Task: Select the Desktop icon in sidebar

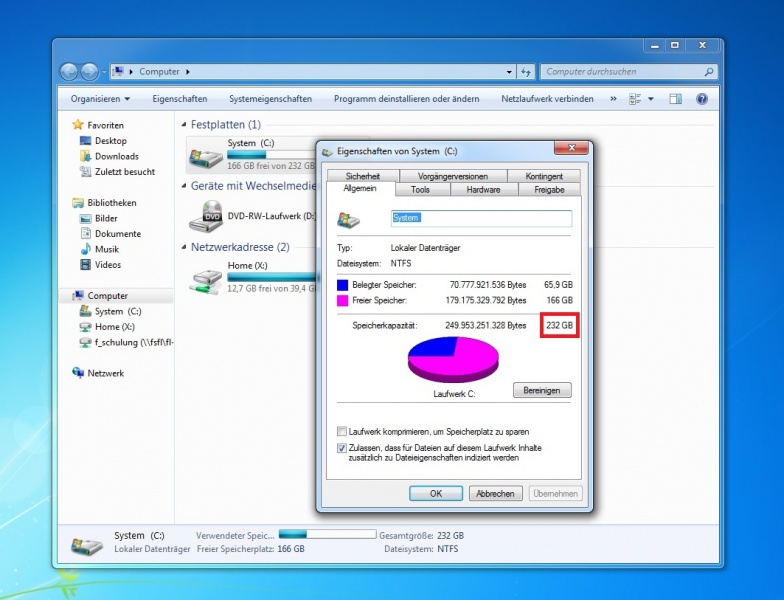Action: tap(86, 140)
